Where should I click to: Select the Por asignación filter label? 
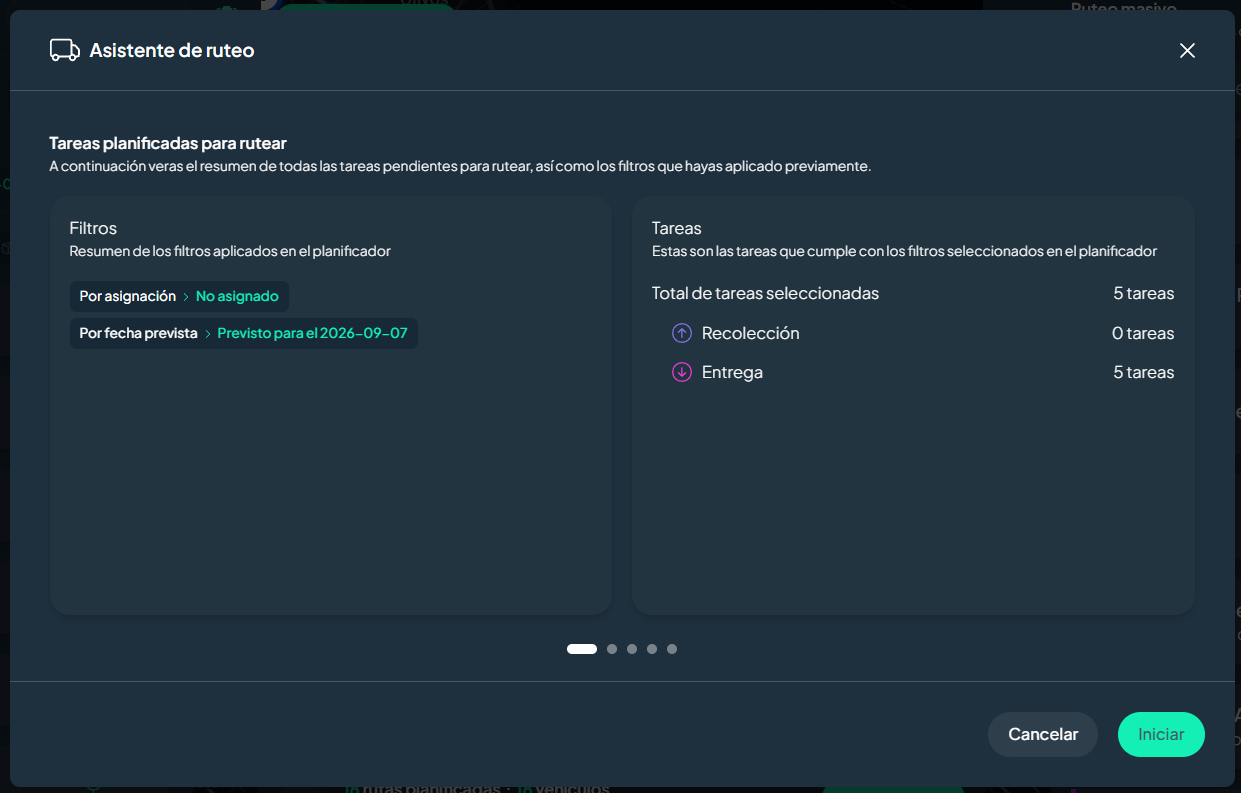[127, 297]
